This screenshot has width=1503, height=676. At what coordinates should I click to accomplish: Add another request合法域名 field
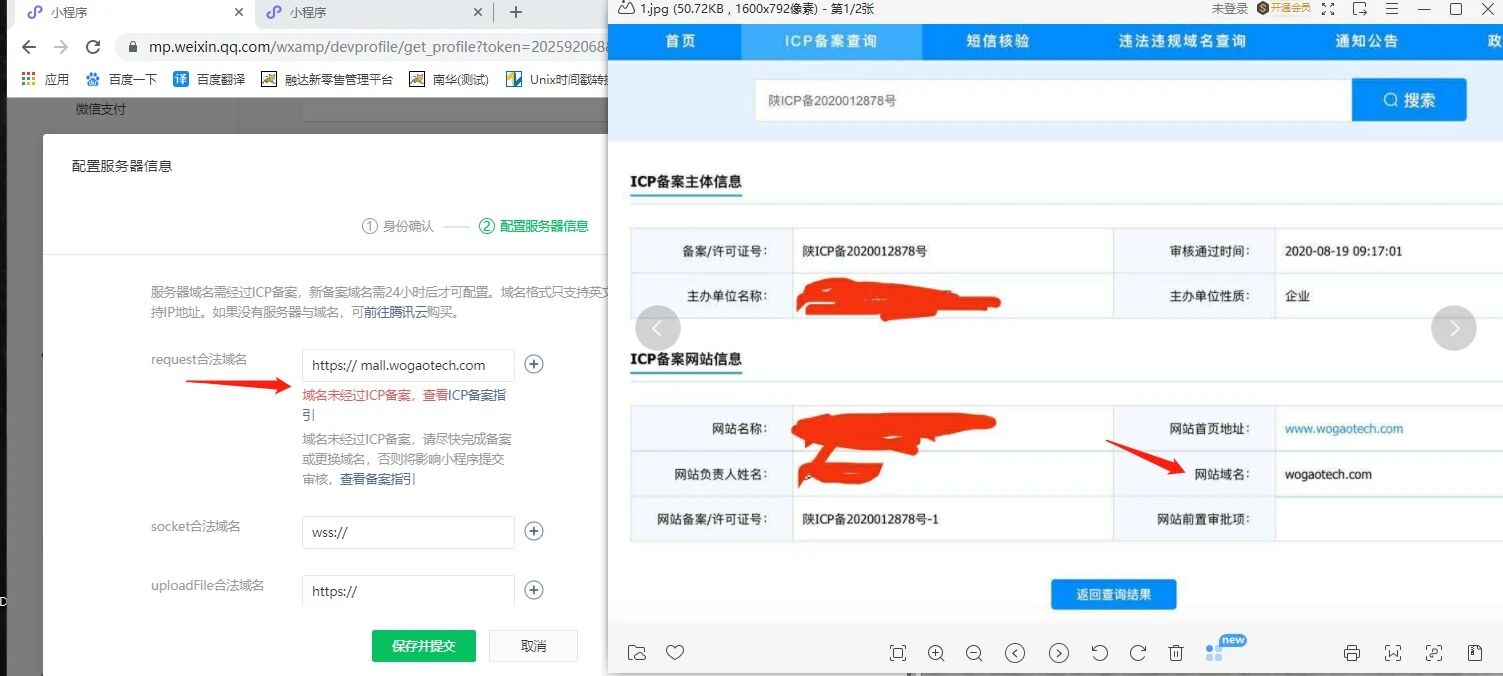[534, 364]
